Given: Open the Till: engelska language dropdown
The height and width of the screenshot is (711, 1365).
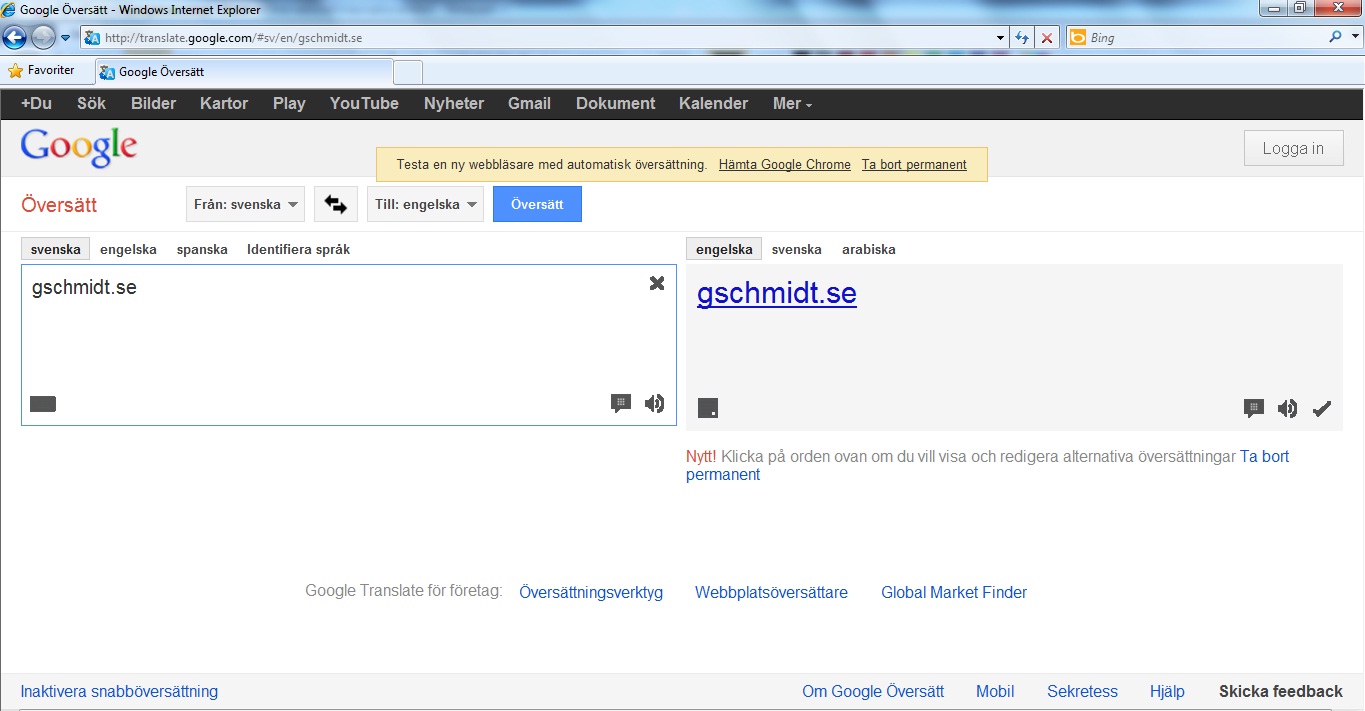Looking at the screenshot, I should pyautogui.click(x=425, y=204).
